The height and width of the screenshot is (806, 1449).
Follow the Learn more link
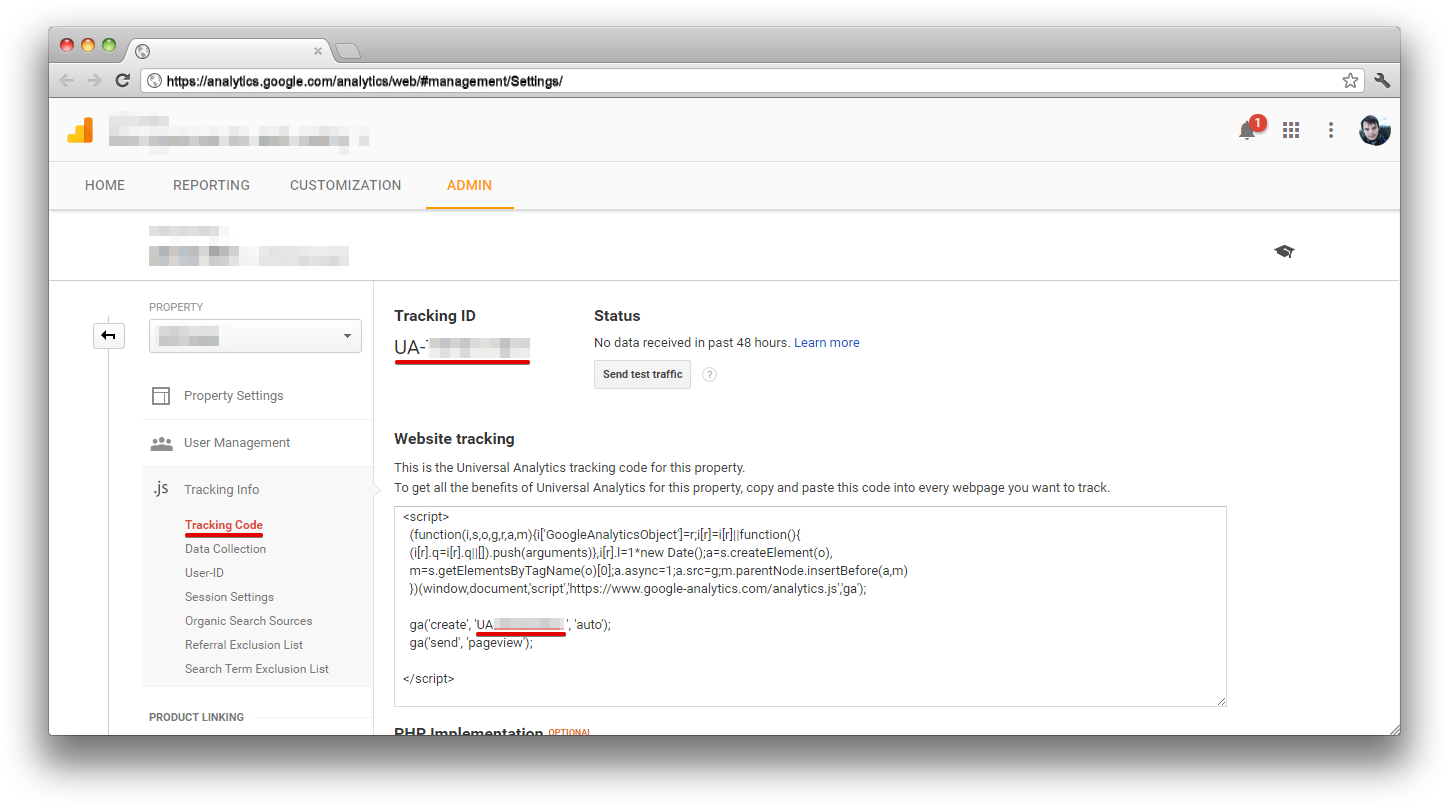tap(827, 343)
